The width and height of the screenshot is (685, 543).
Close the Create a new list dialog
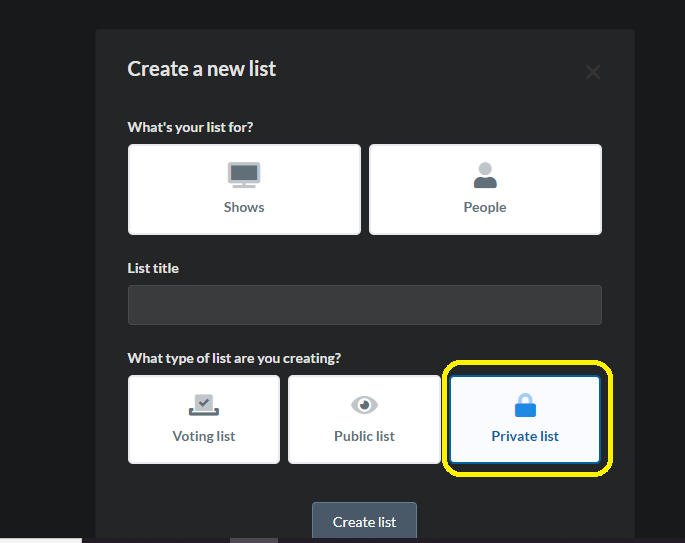593,72
